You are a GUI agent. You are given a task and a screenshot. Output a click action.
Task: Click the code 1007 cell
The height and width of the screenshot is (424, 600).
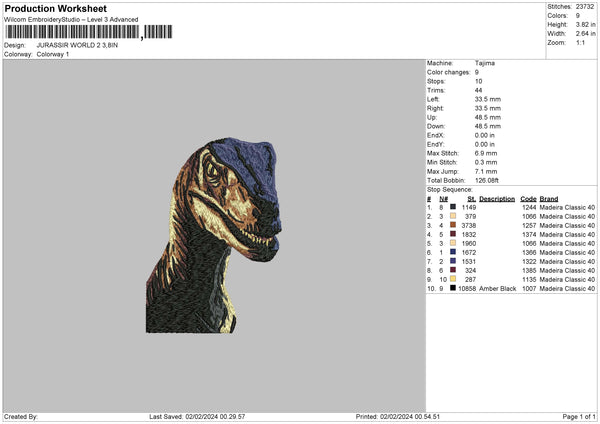(529, 289)
